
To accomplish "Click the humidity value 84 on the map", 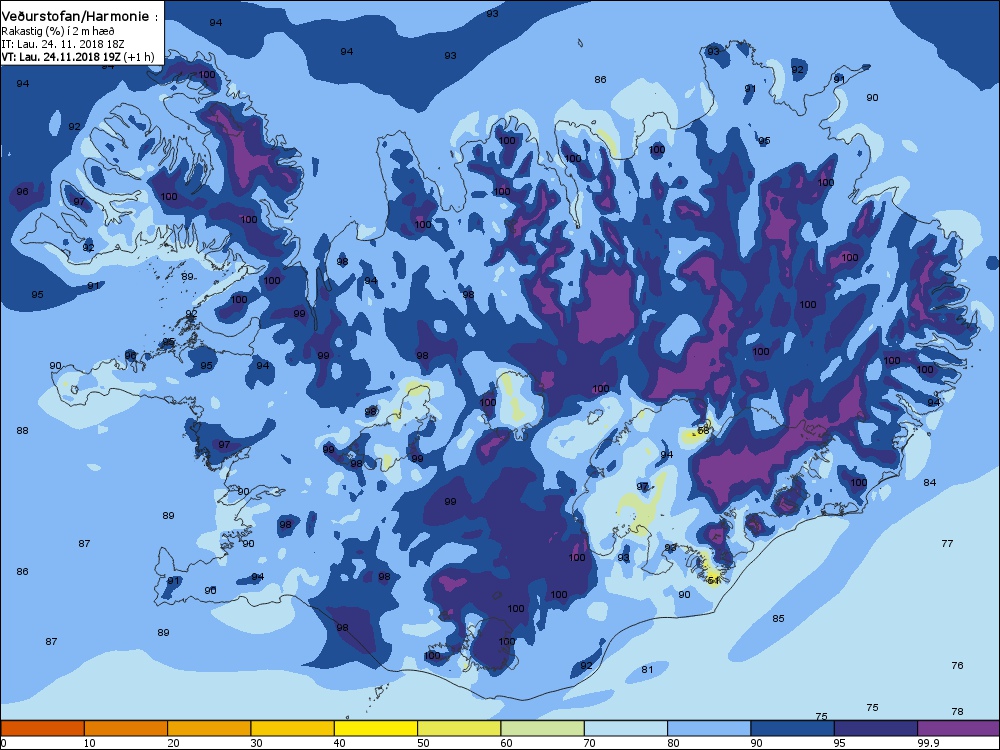I will (930, 482).
